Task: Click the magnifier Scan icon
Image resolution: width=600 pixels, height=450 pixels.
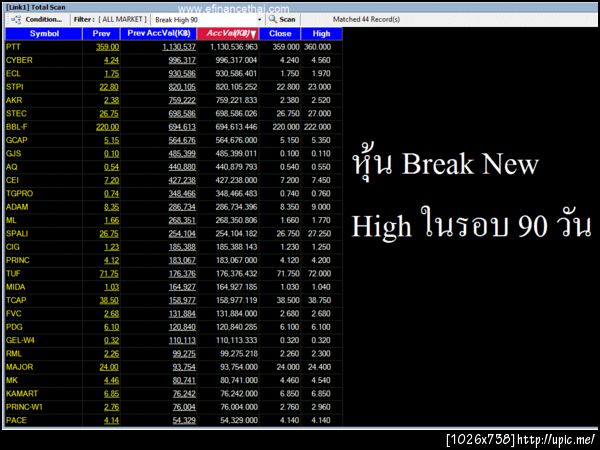Action: [x=272, y=19]
